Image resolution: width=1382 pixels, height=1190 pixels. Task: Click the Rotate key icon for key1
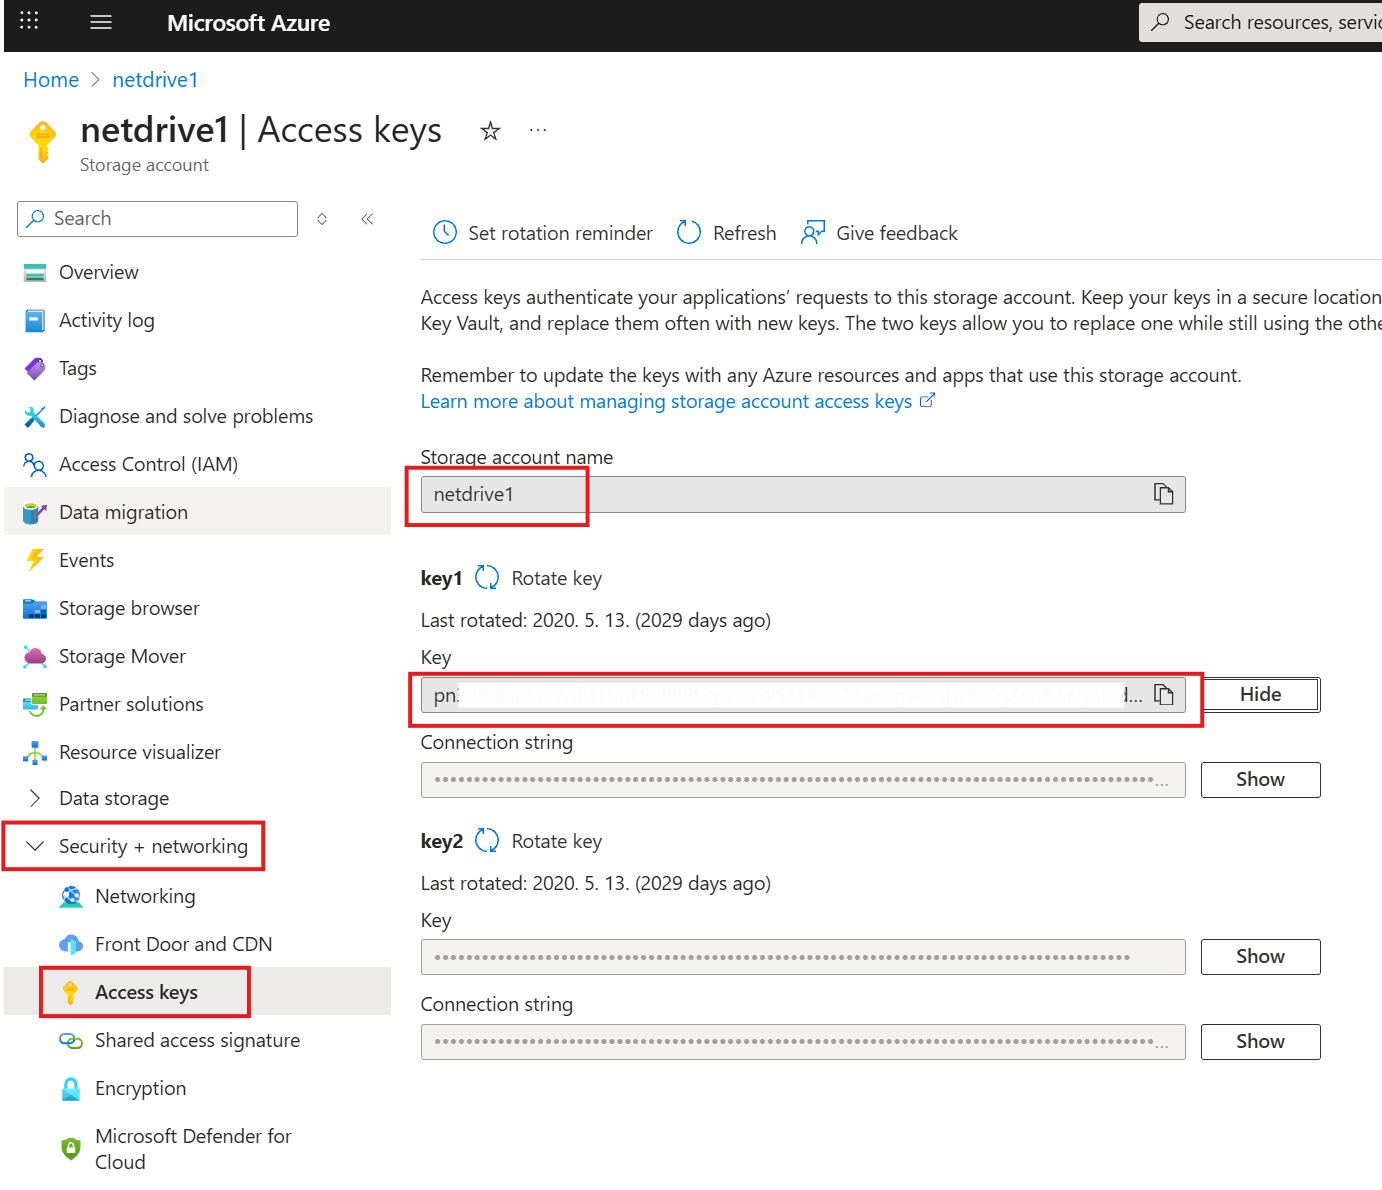487,577
